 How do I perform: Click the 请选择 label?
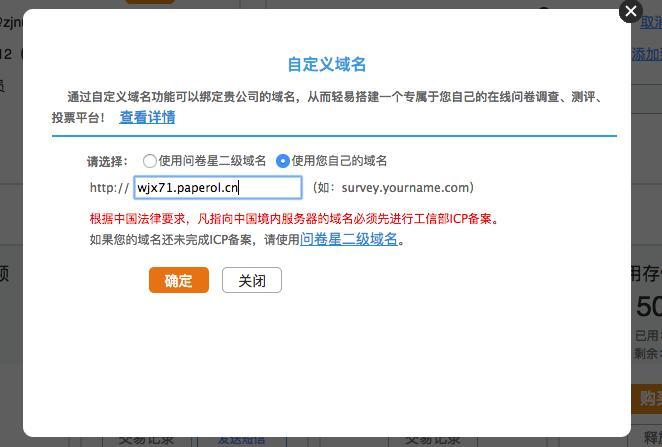pos(107,161)
